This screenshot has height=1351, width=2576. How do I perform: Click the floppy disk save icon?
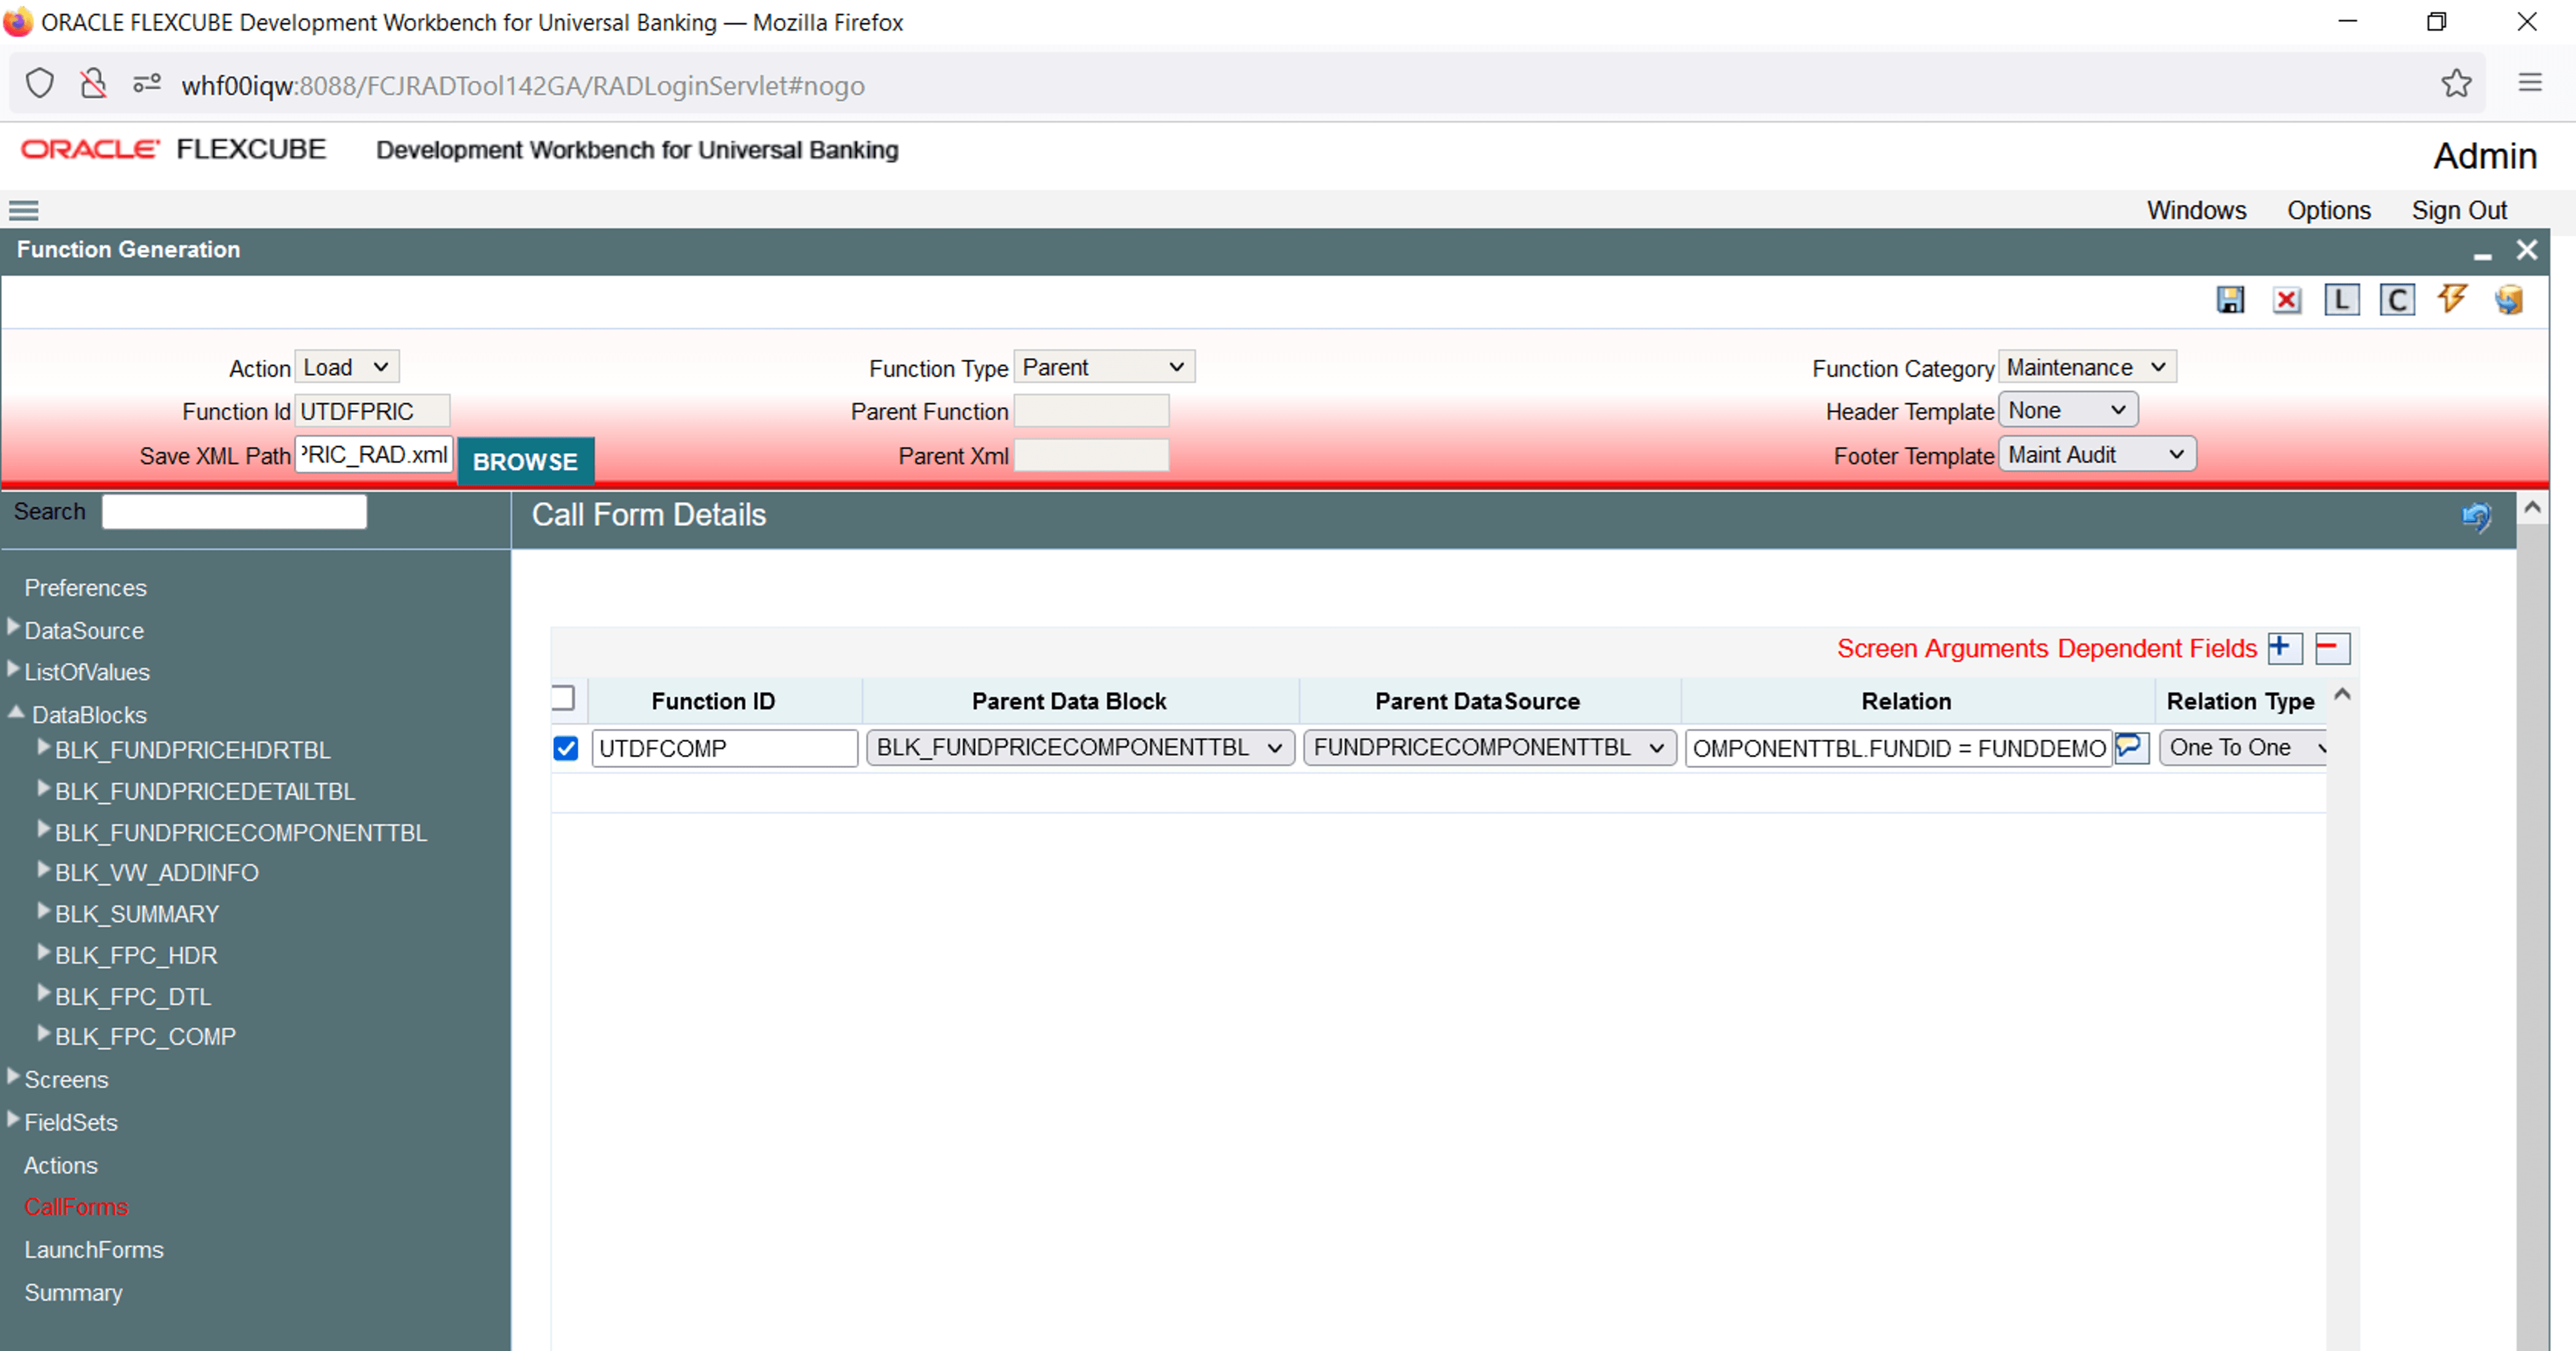[x=2230, y=300]
